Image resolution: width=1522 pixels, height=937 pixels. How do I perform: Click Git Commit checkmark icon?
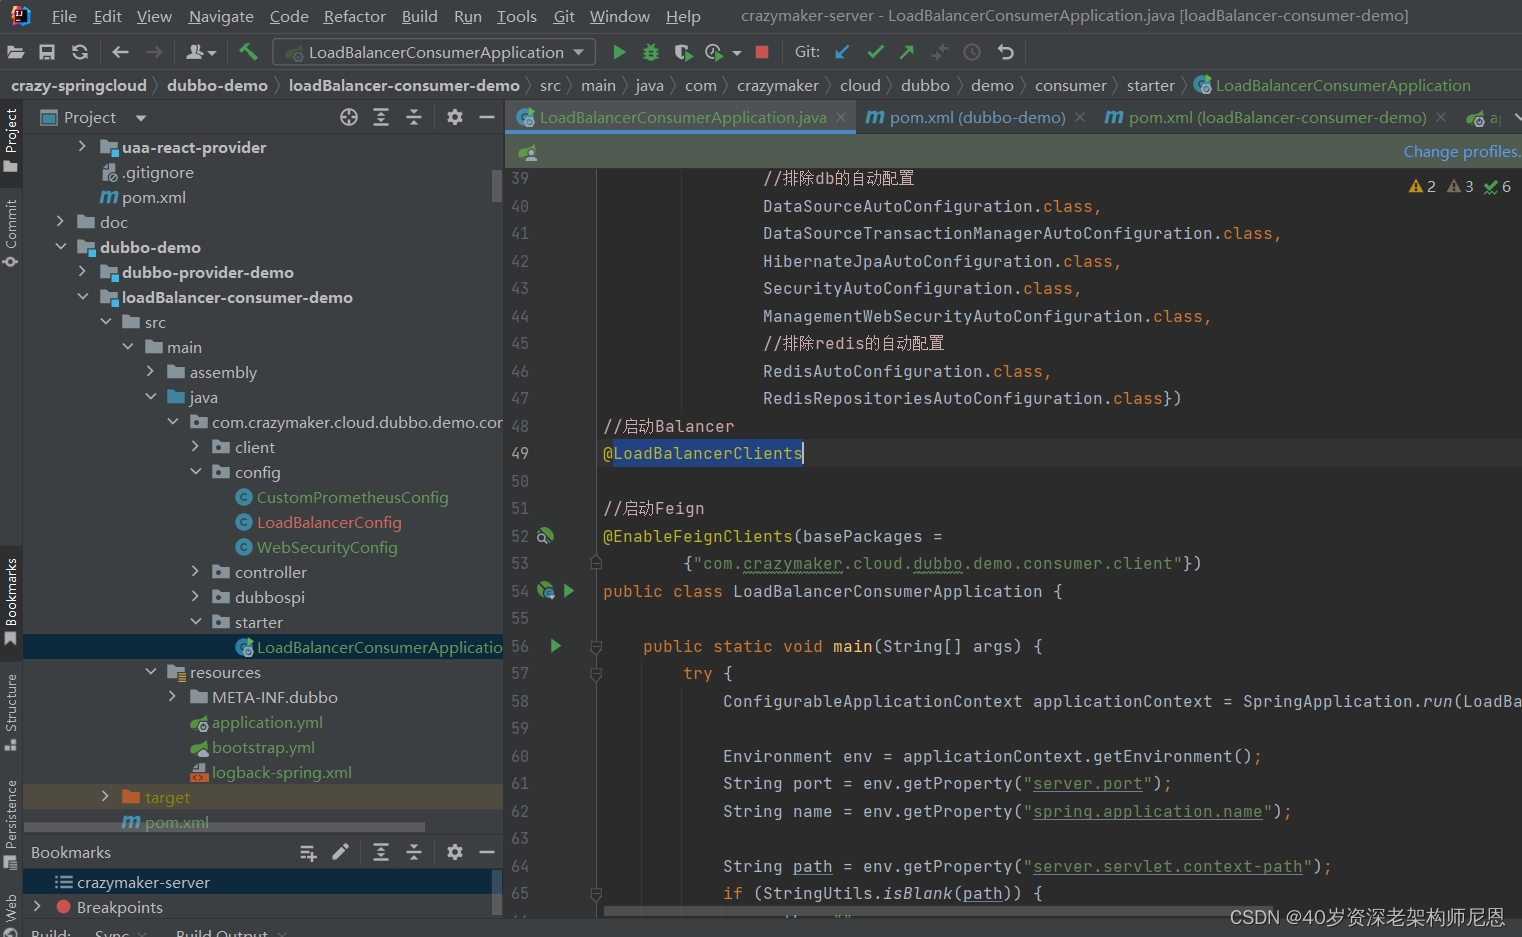click(875, 52)
